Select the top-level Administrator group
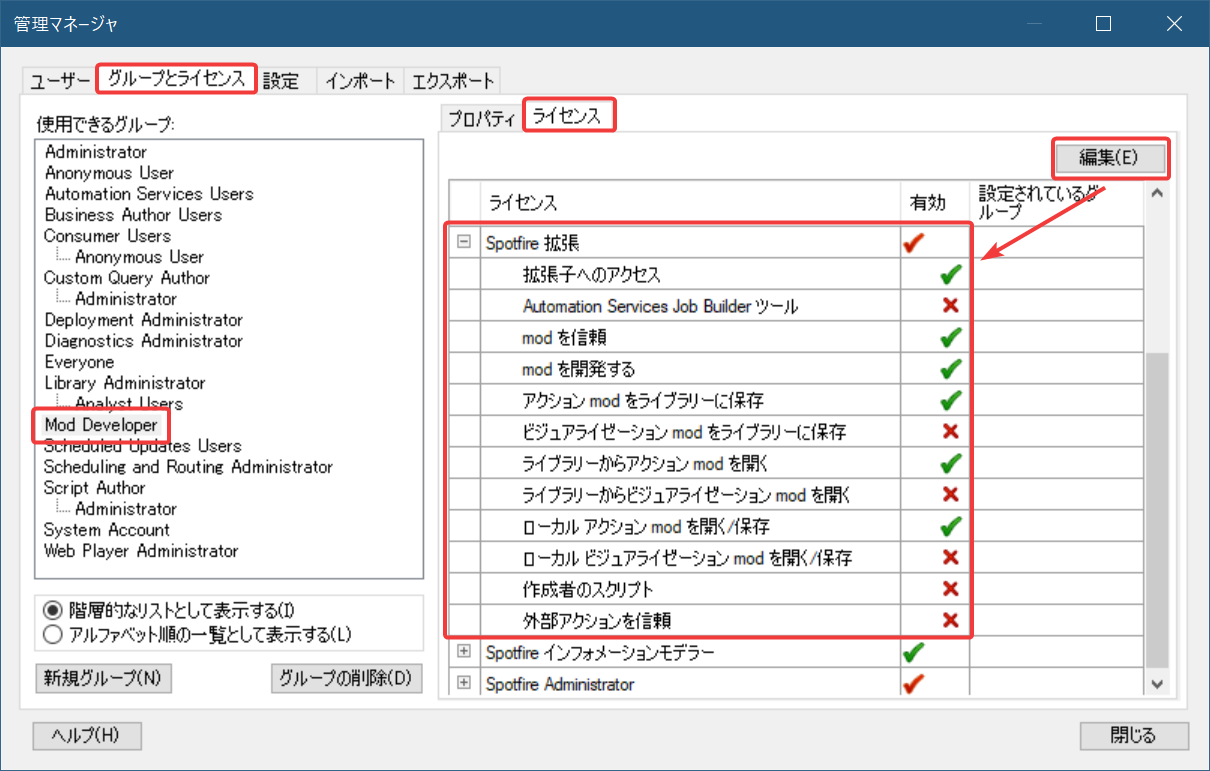Viewport: 1210px width, 771px height. pyautogui.click(x=96, y=152)
